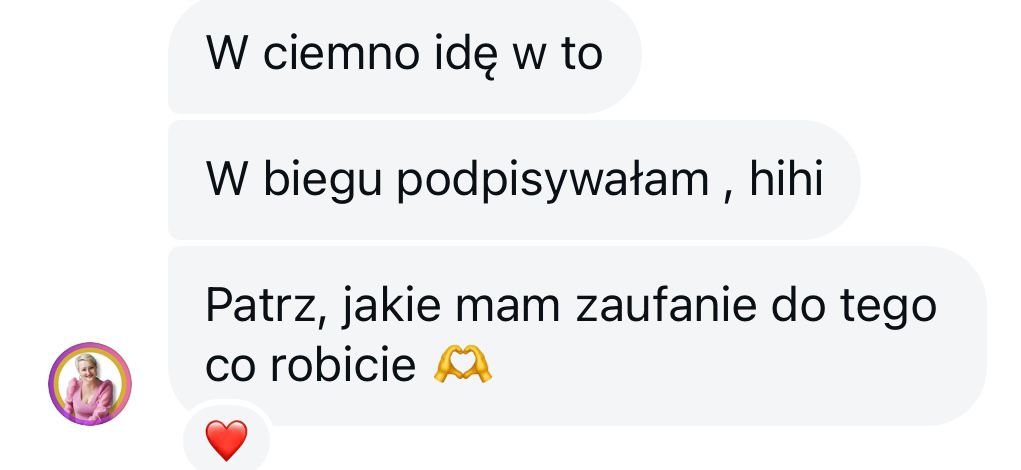The image size is (1021, 470).
Task: Select the 'Patrz, jakie mam zaufanie' message bubble
Action: [577, 336]
